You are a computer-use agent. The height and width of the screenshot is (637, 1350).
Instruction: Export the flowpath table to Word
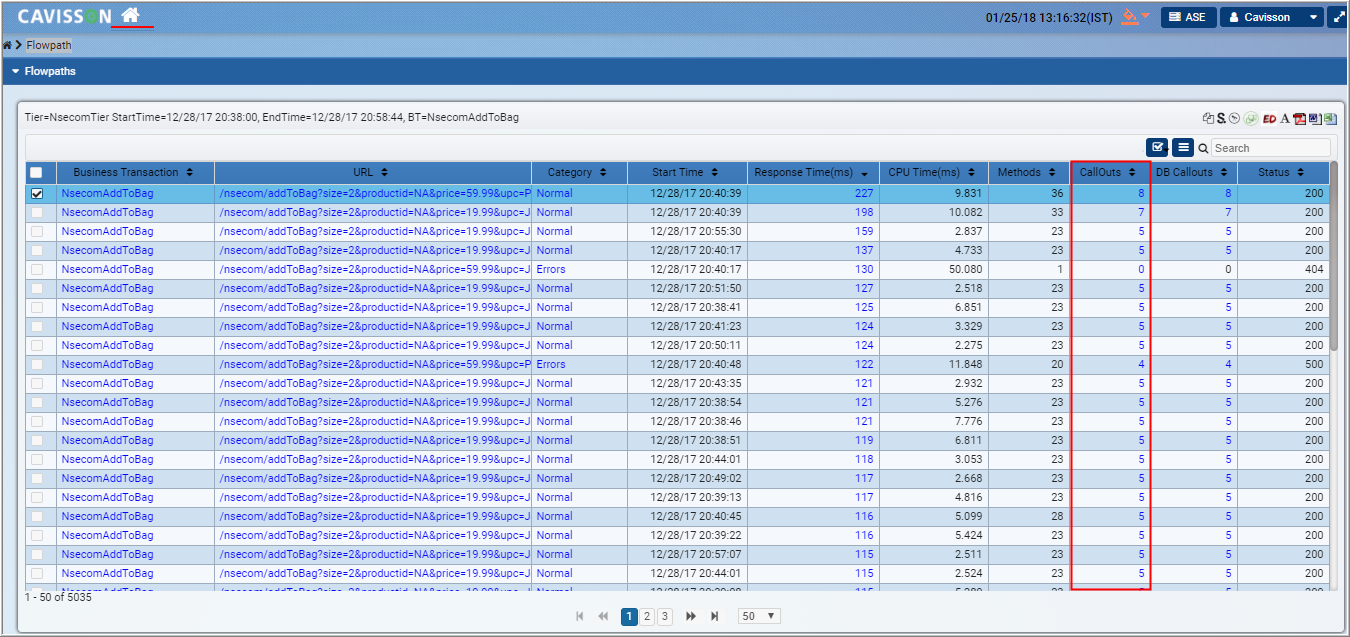[1315, 119]
